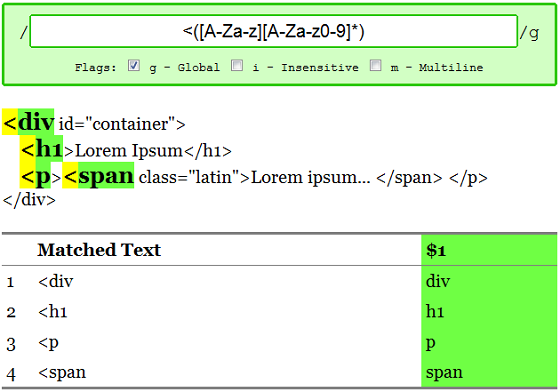Uncheck the g - Global flag checkbox
The height and width of the screenshot is (392, 560).
(134, 66)
